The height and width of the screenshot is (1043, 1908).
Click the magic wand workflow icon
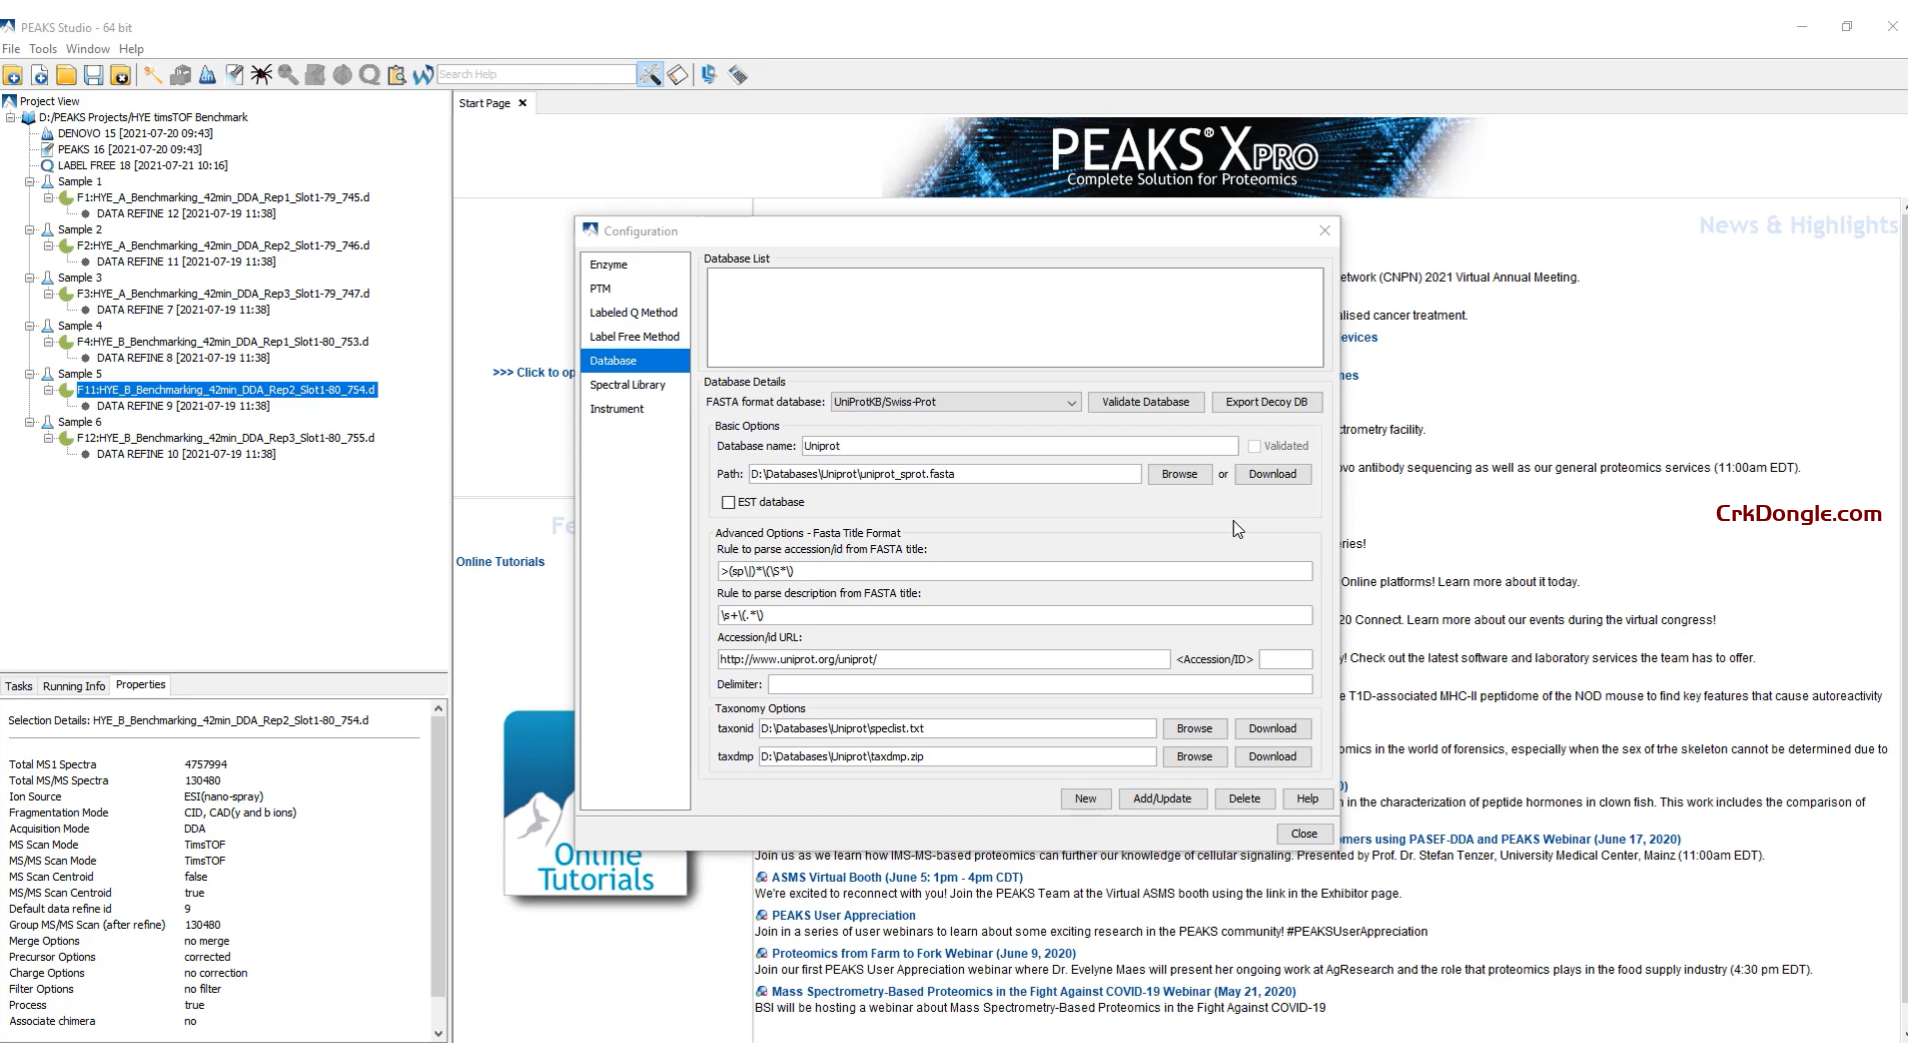tap(152, 75)
